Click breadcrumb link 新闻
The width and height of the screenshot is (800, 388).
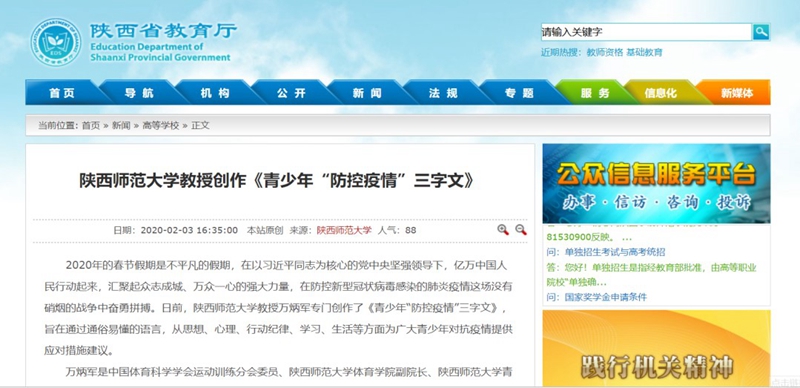[x=121, y=126]
